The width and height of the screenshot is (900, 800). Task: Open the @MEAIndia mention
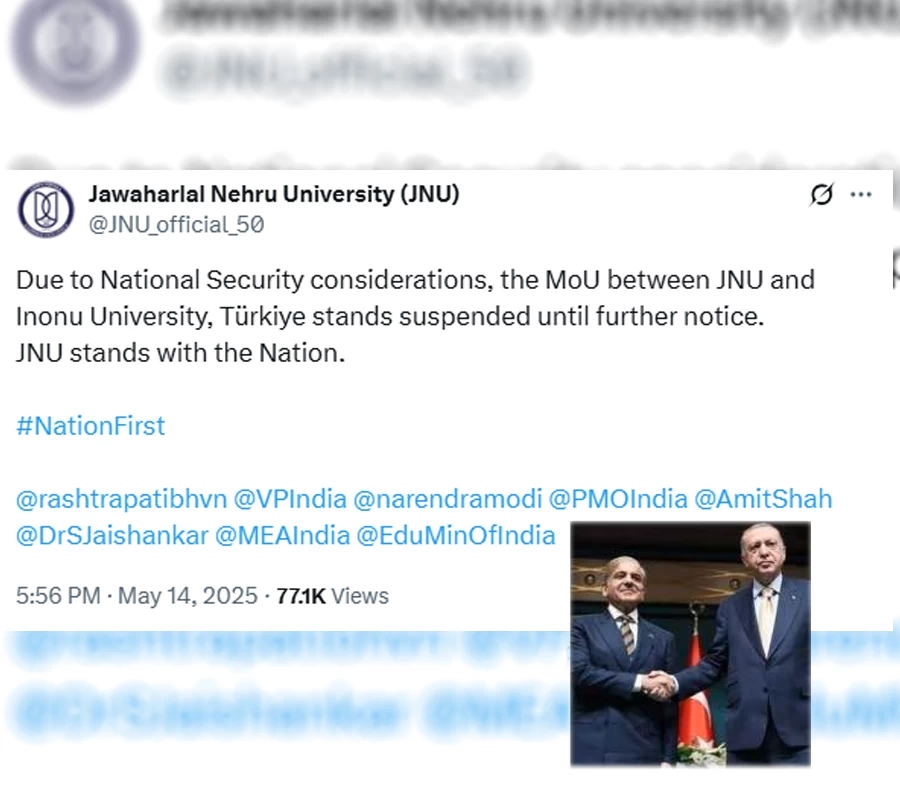pyautogui.click(x=282, y=536)
